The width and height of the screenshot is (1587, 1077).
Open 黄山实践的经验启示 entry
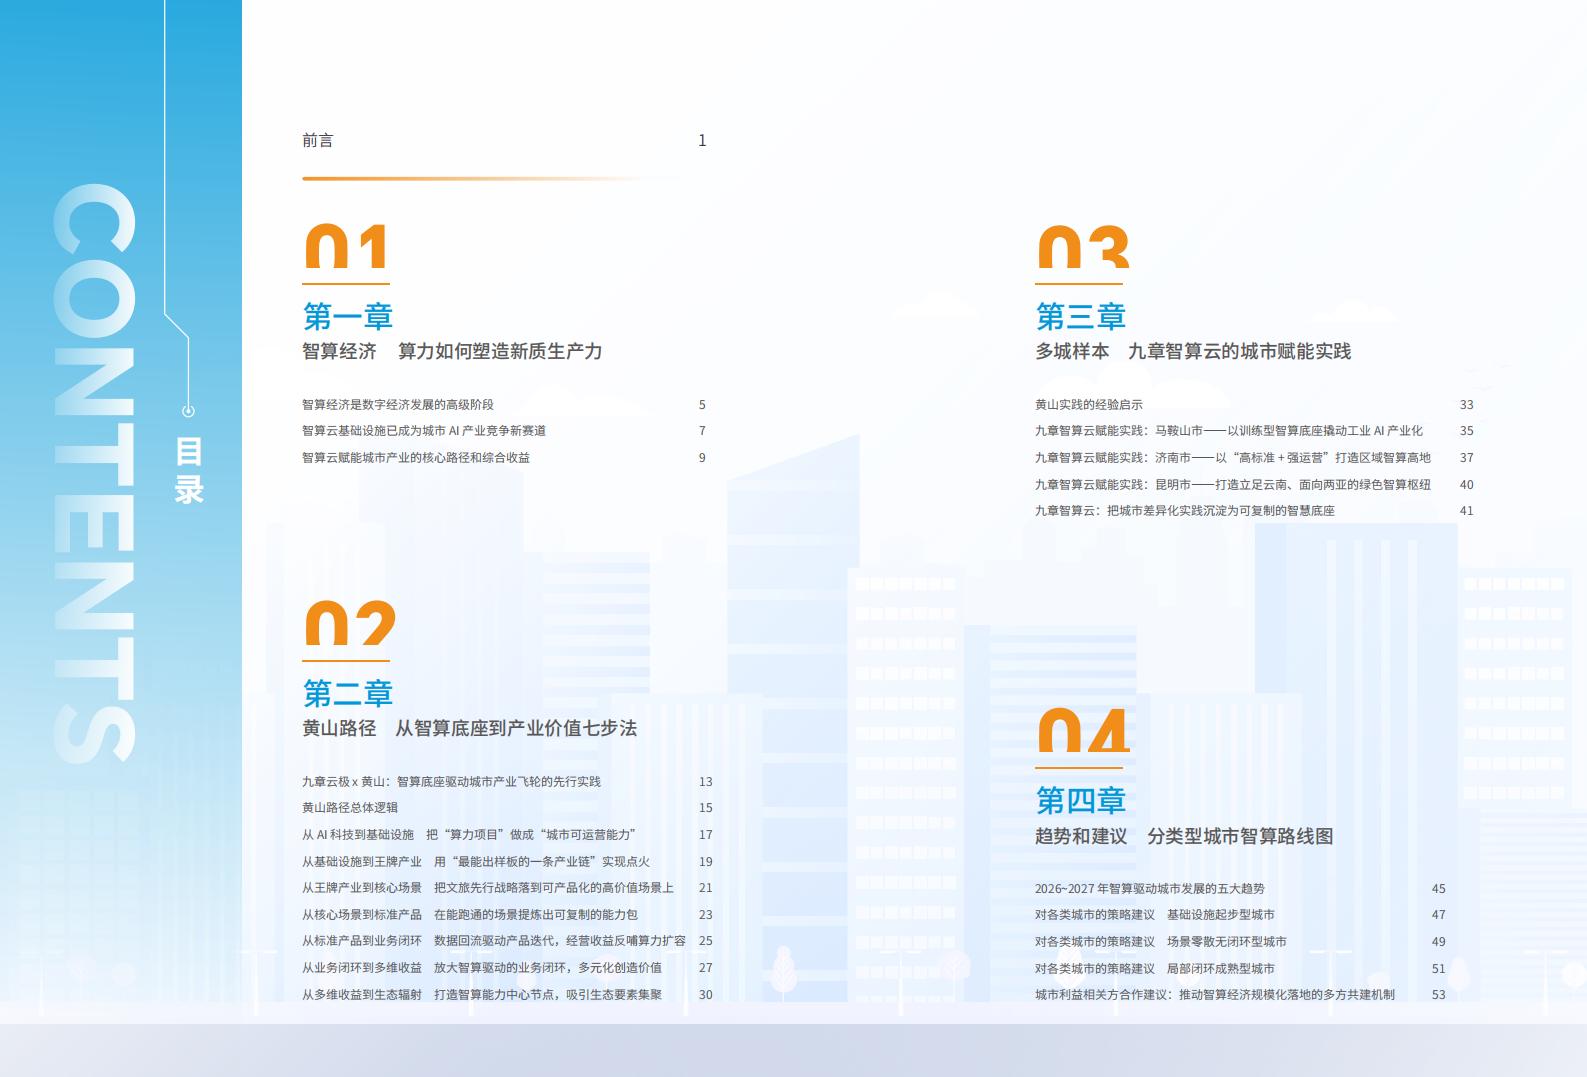tap(1089, 405)
